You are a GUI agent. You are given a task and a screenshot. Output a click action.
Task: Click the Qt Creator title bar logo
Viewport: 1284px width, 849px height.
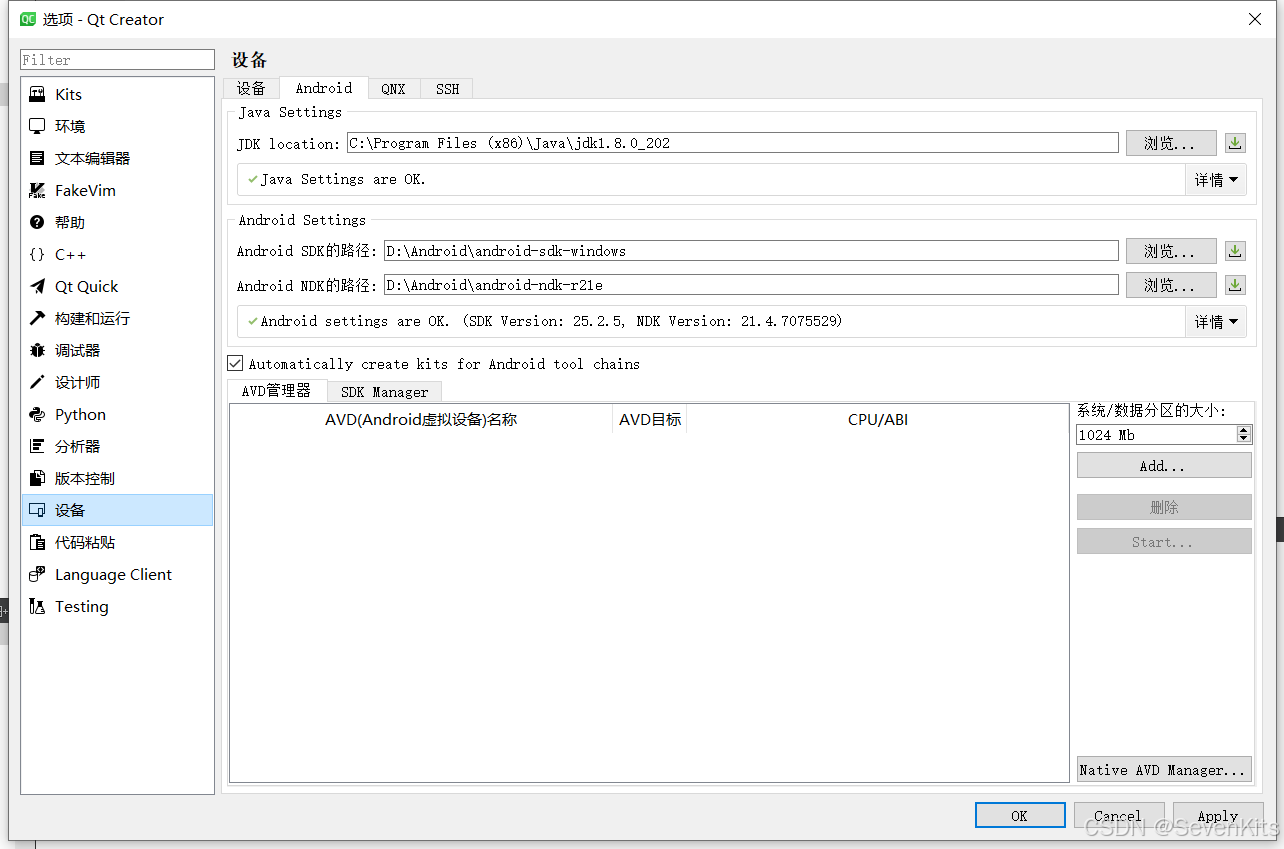click(x=28, y=19)
